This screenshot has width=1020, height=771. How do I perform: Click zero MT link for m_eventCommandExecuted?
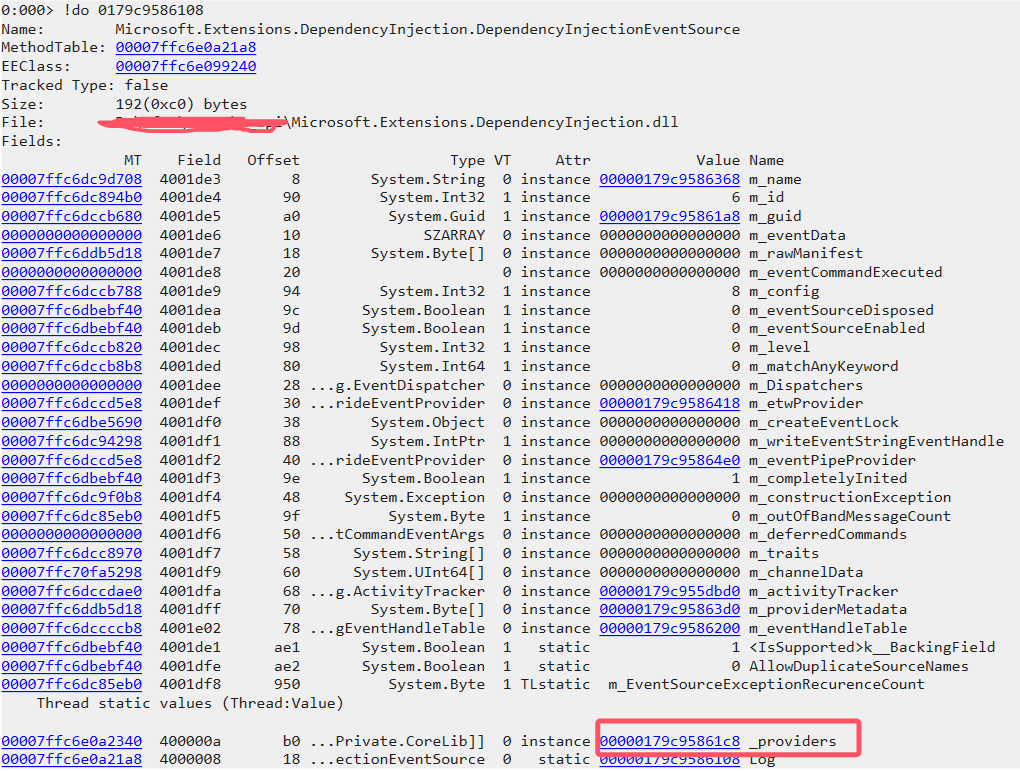coord(72,272)
